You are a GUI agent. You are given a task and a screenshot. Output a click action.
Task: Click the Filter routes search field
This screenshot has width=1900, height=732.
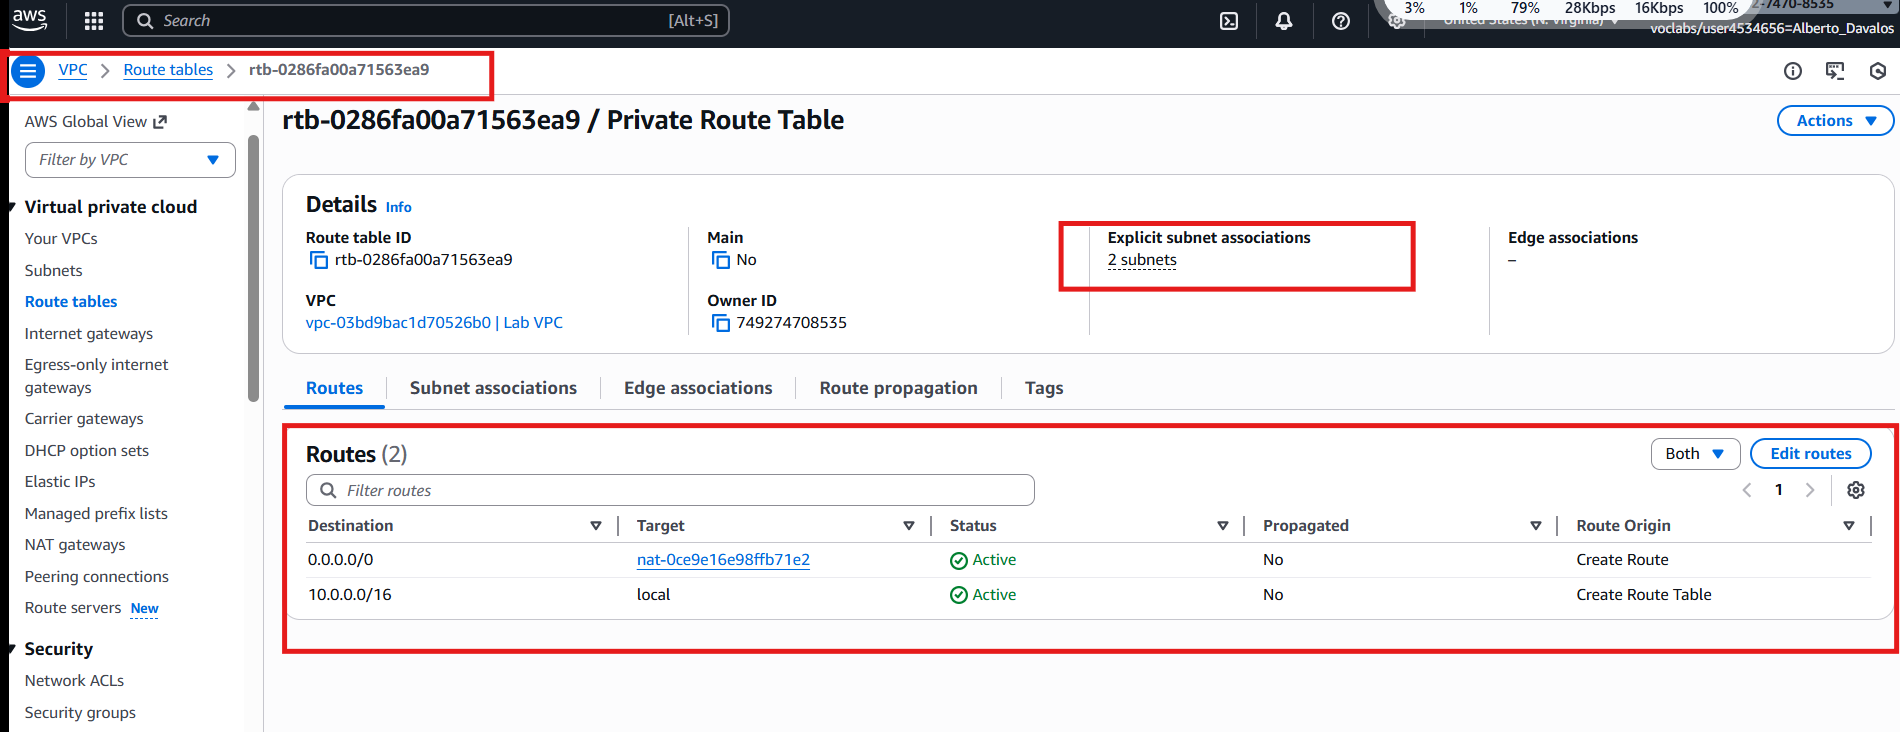(670, 490)
